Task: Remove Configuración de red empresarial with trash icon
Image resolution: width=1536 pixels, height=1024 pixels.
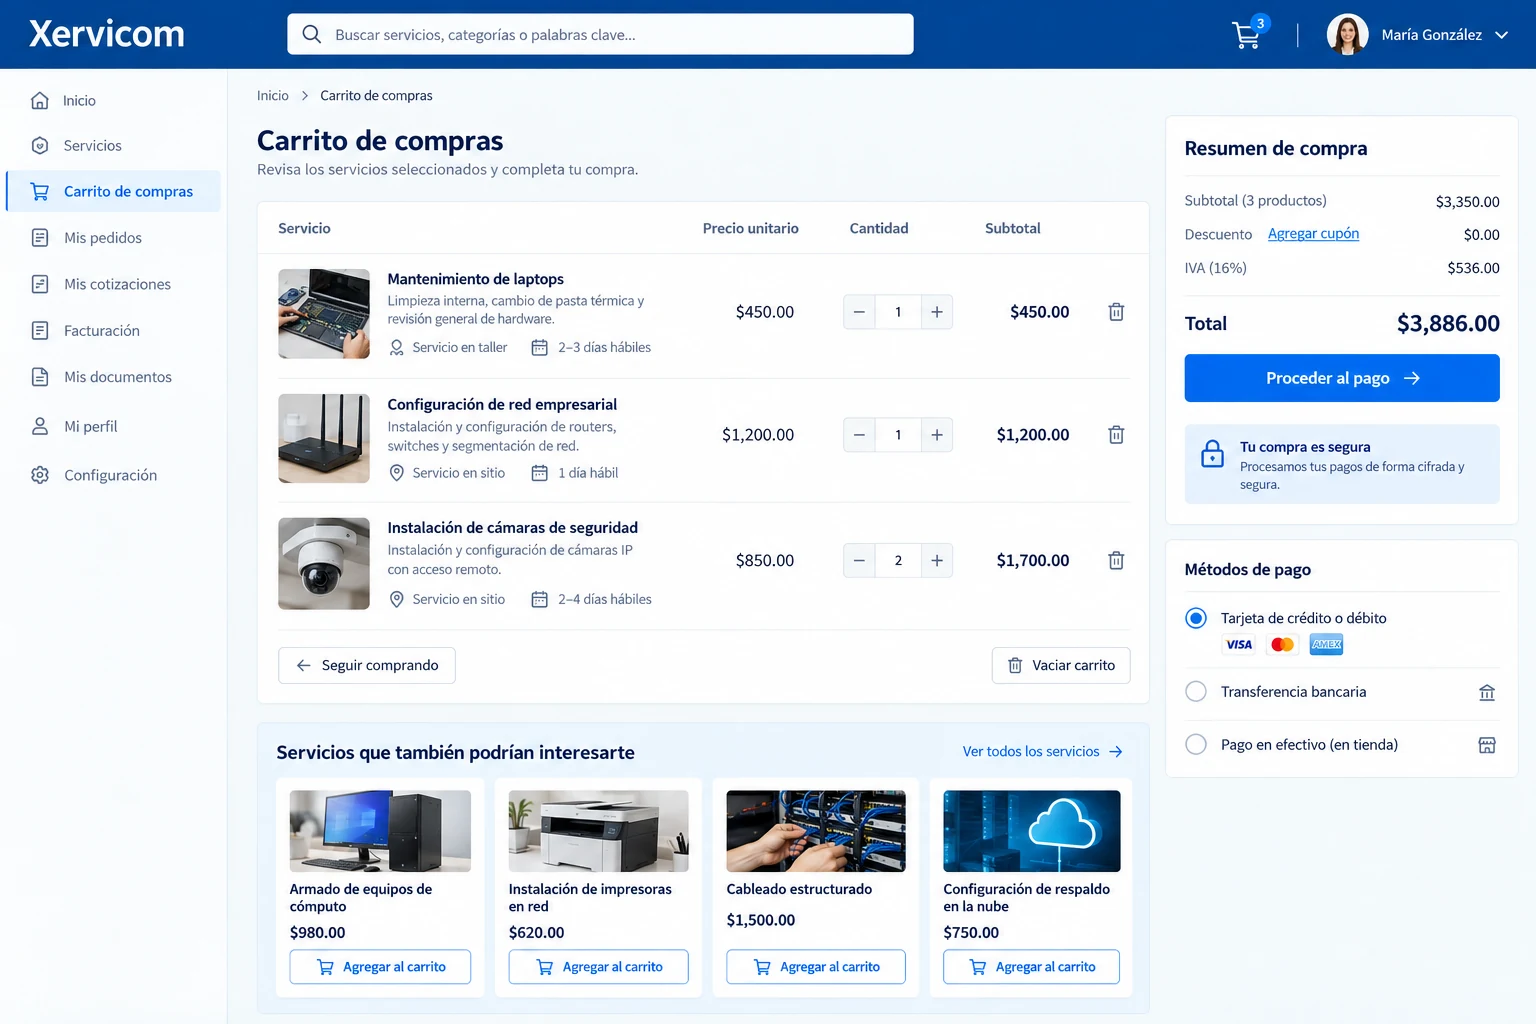Action: click(x=1116, y=435)
